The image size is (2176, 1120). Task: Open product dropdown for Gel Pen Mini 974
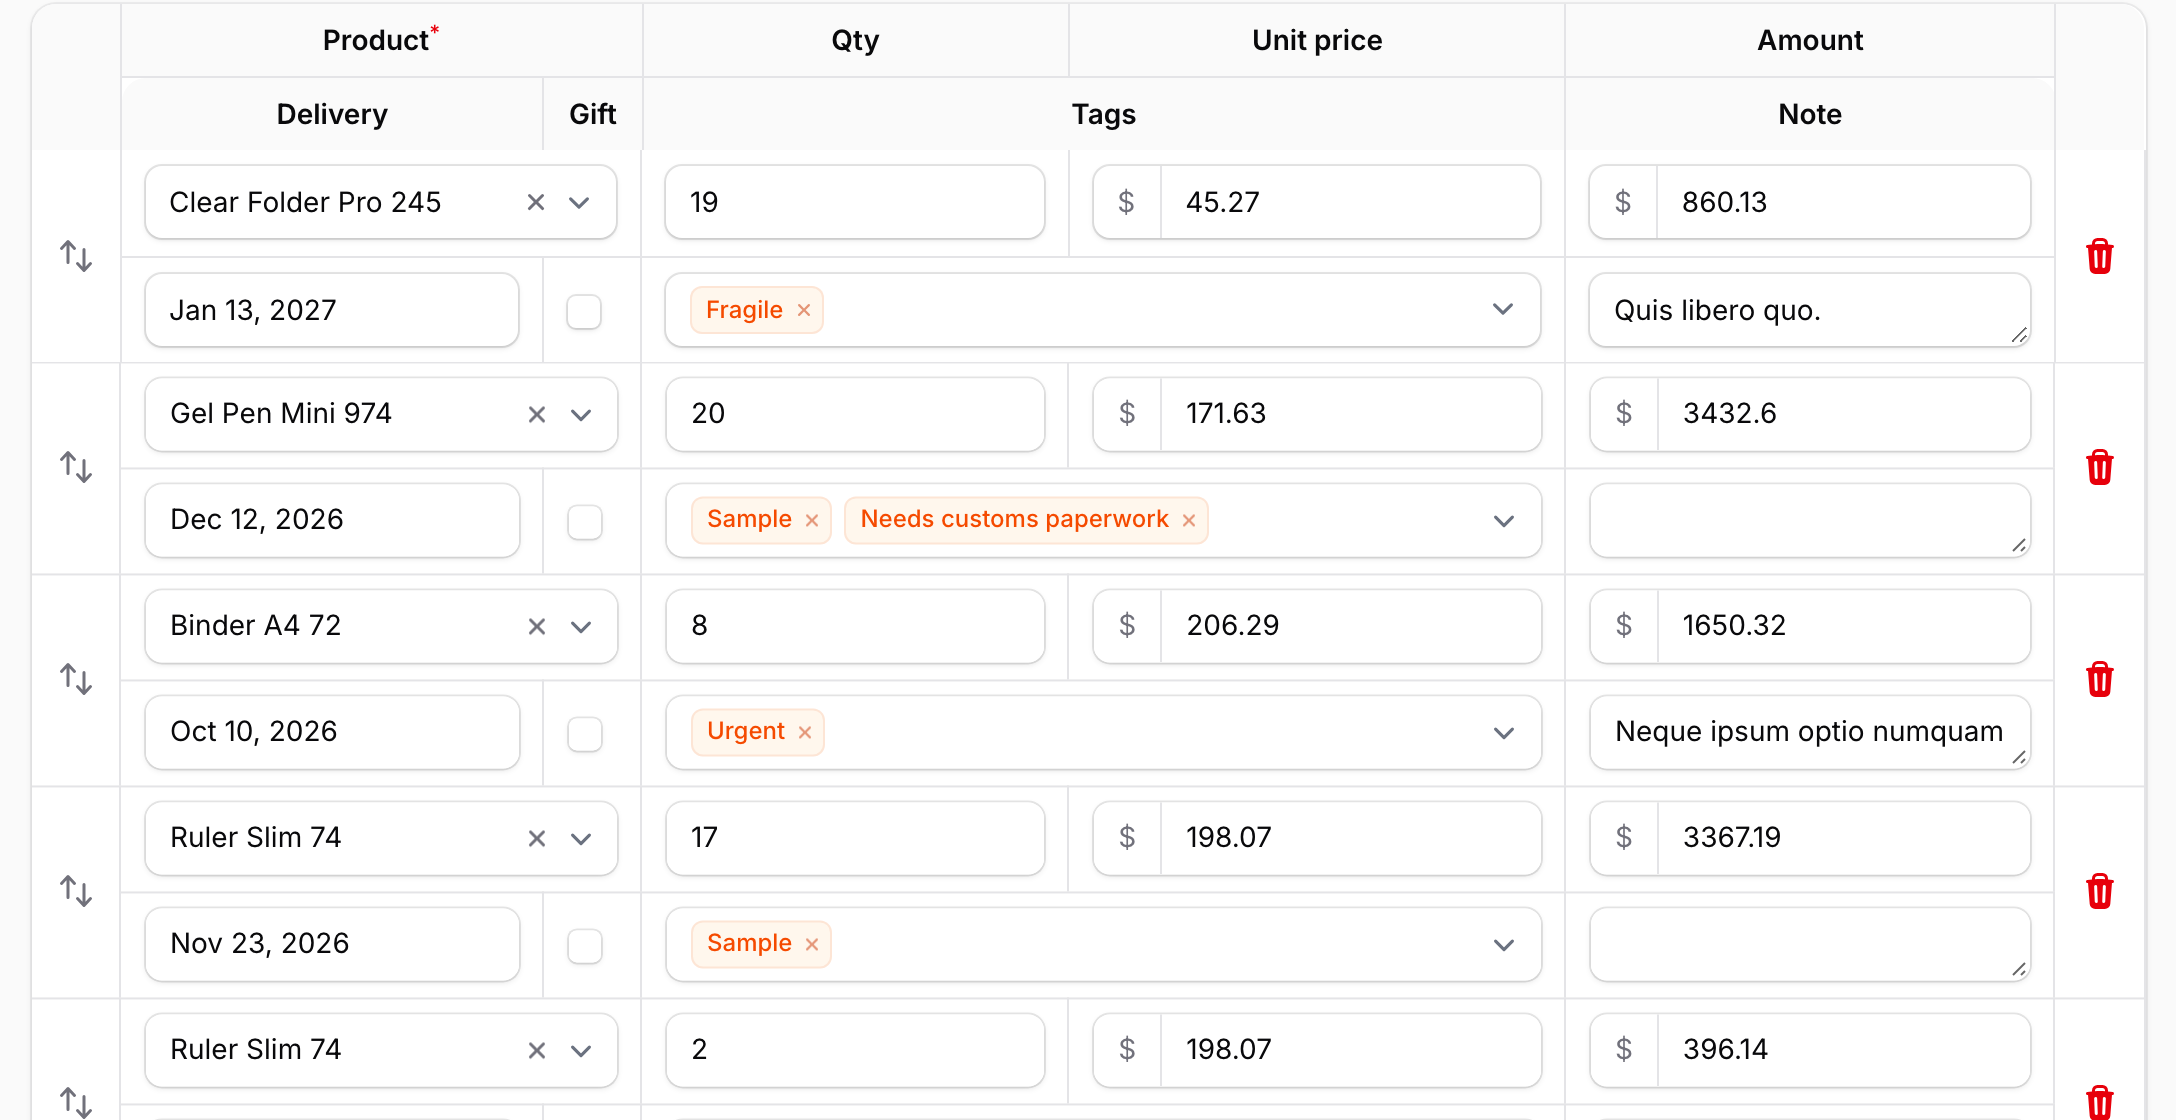coord(581,414)
